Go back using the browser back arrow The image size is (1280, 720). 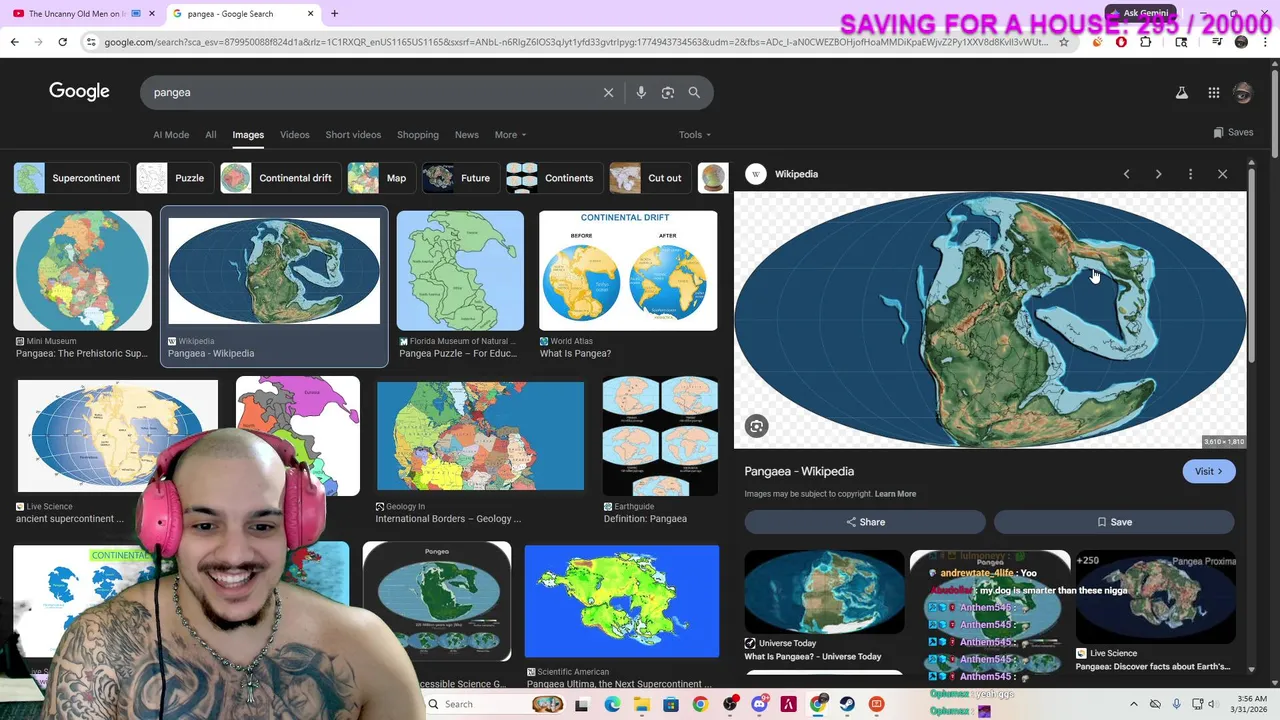coord(14,42)
